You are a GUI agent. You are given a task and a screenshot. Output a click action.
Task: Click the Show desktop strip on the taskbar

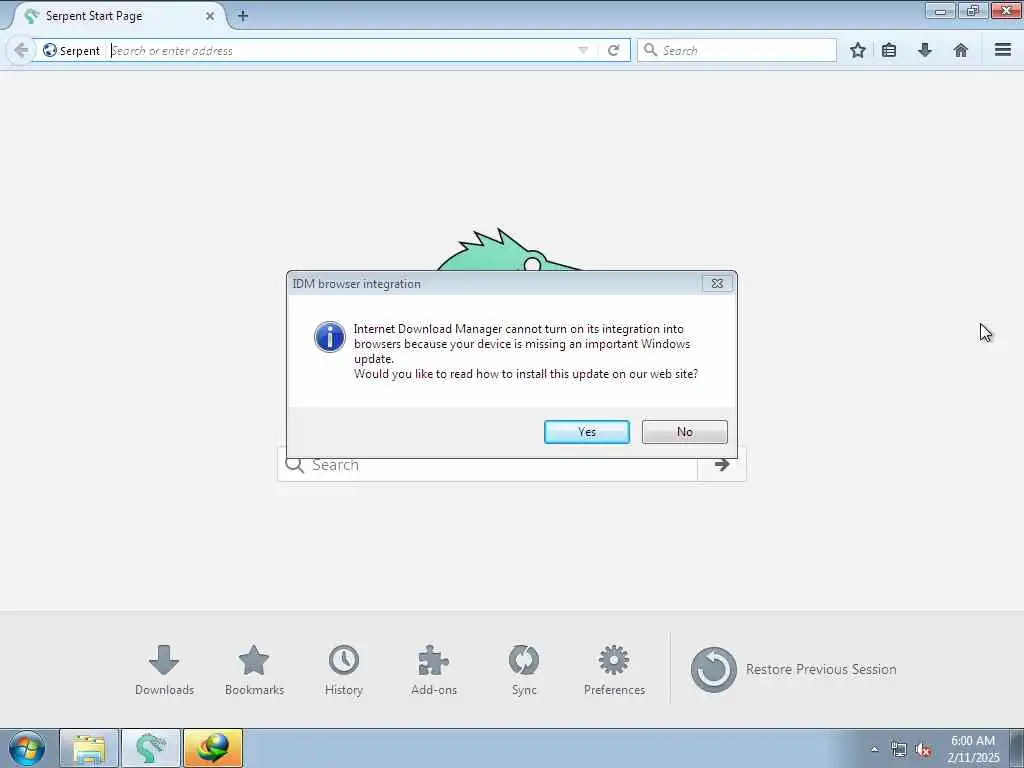click(1017, 748)
